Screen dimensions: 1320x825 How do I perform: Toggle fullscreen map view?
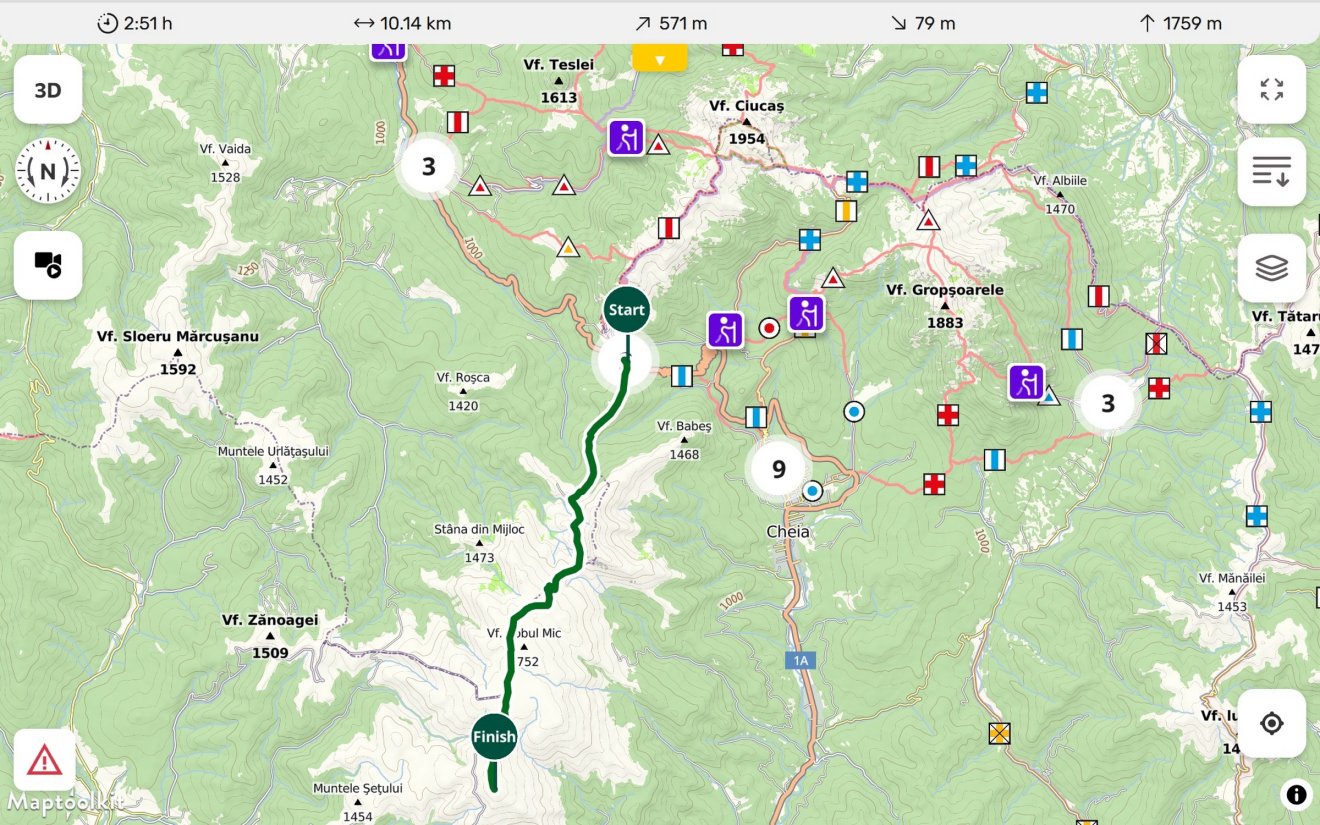click(x=1272, y=90)
